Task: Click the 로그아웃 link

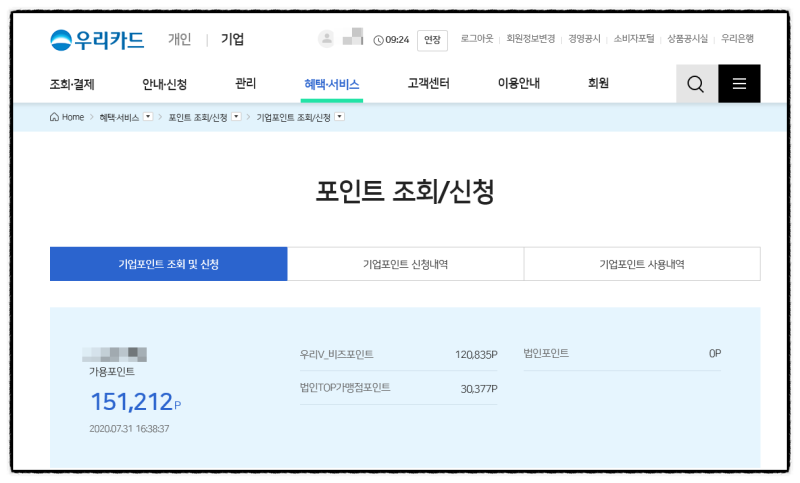Action: tap(477, 39)
